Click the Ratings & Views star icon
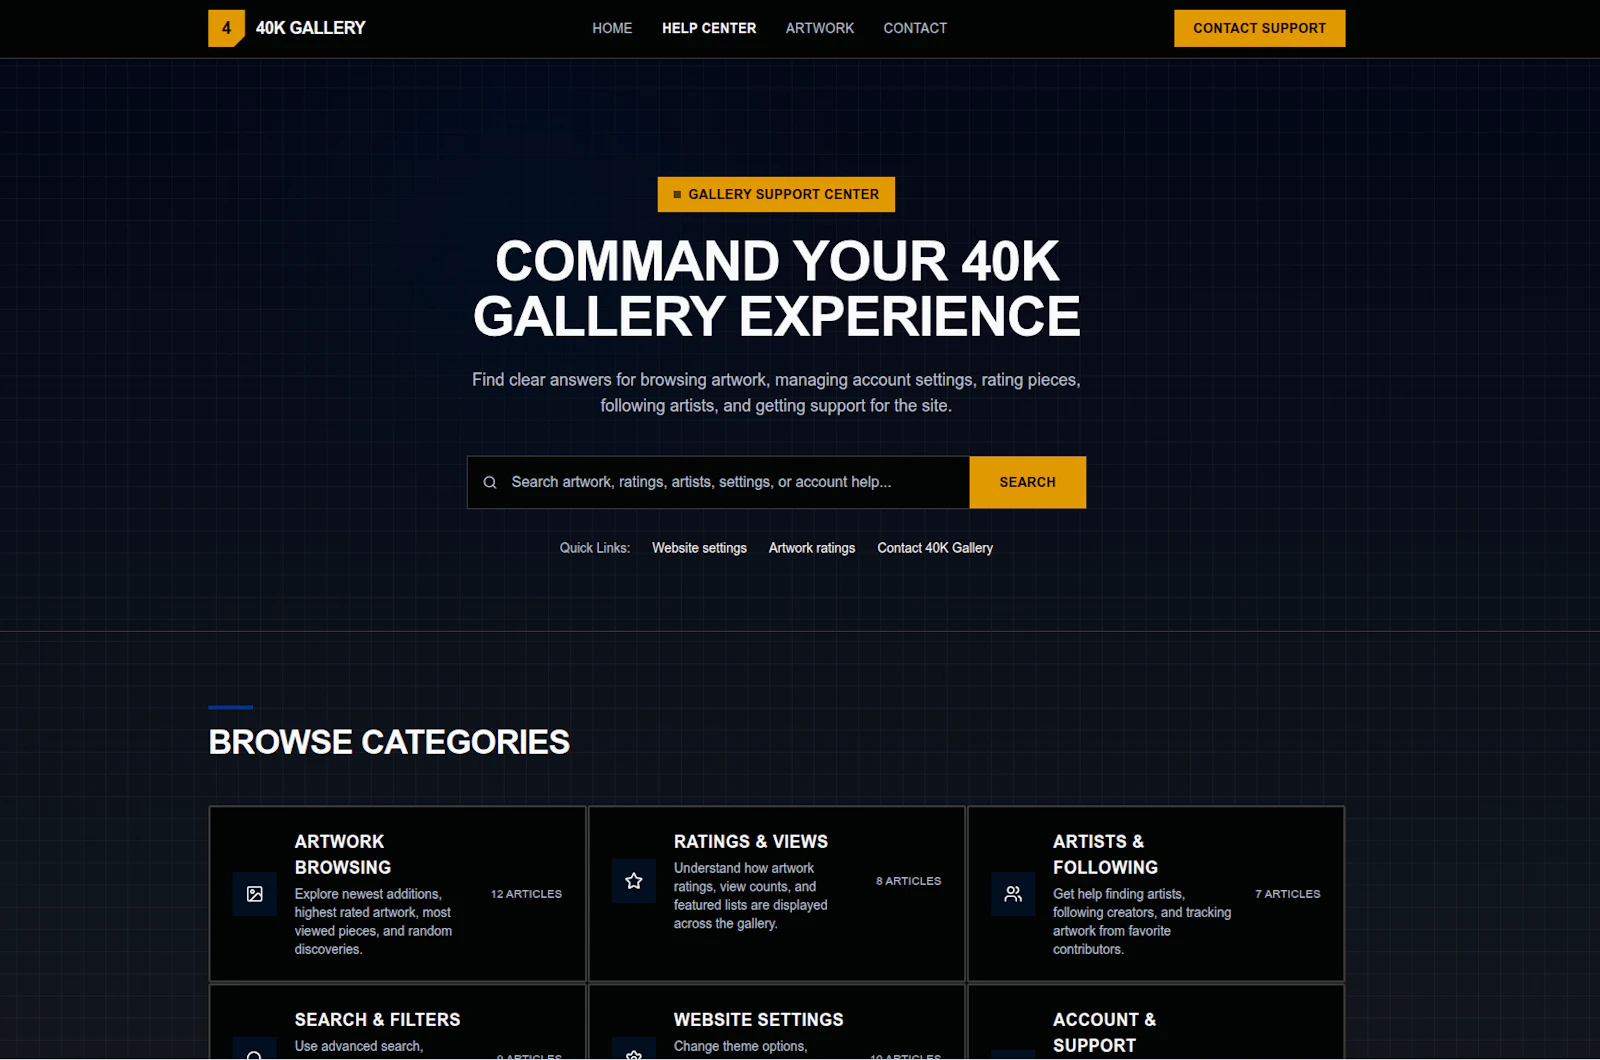The height and width of the screenshot is (1060, 1600). pos(634,881)
